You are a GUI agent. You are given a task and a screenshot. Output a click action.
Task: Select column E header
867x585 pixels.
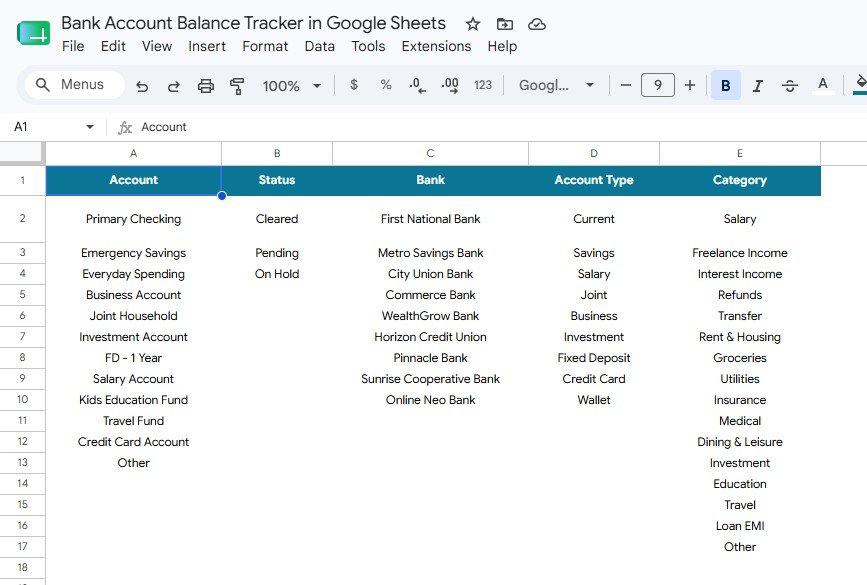click(x=740, y=153)
